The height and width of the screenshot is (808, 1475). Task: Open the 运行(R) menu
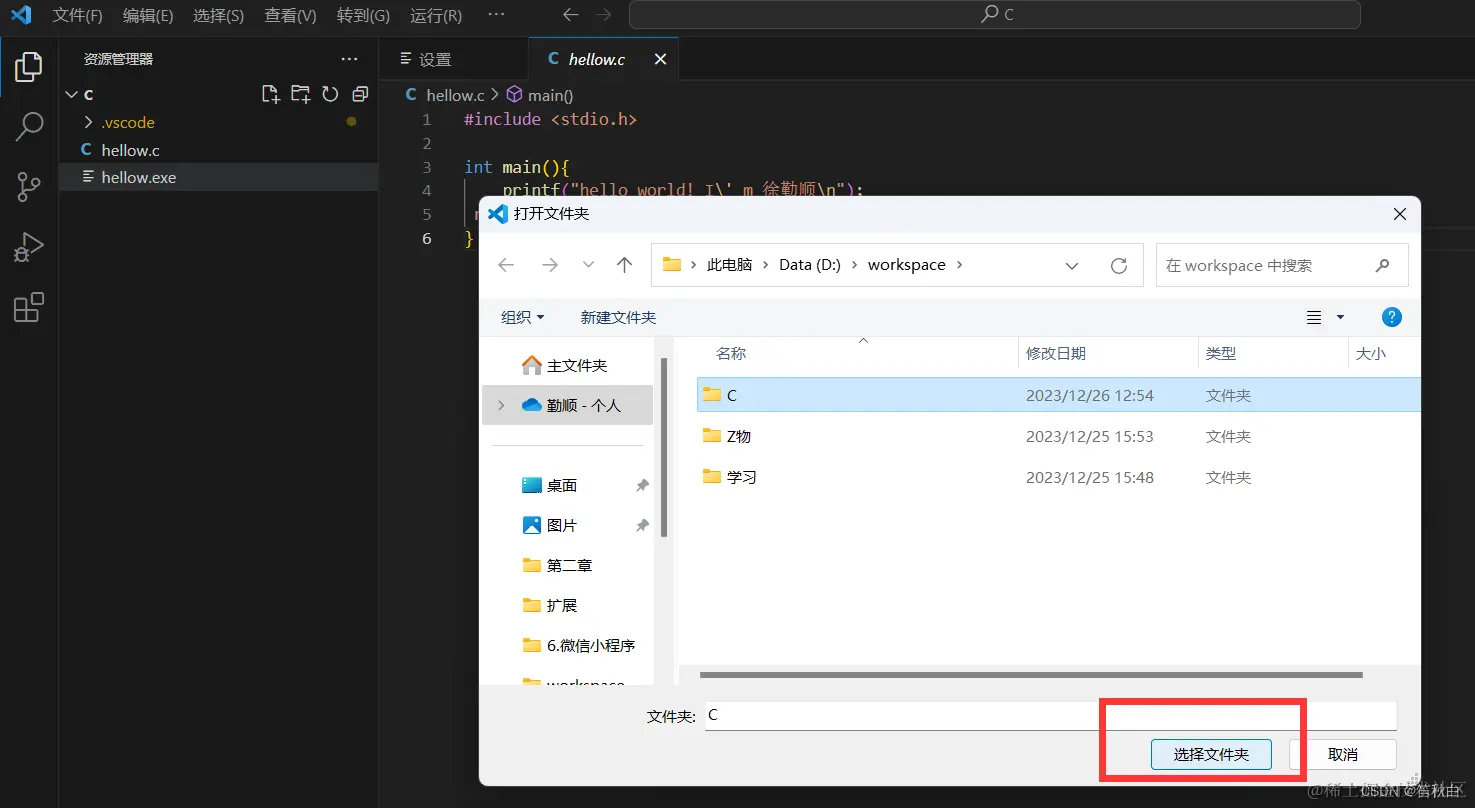coord(436,15)
